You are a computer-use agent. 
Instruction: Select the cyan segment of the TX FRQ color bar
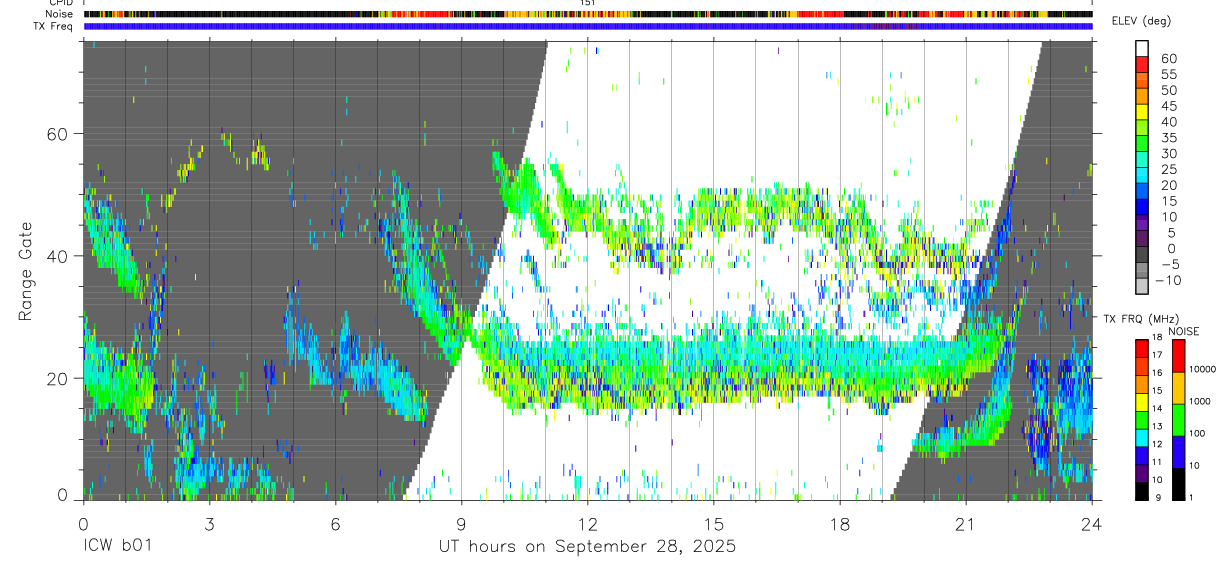pyautogui.click(x=1141, y=436)
